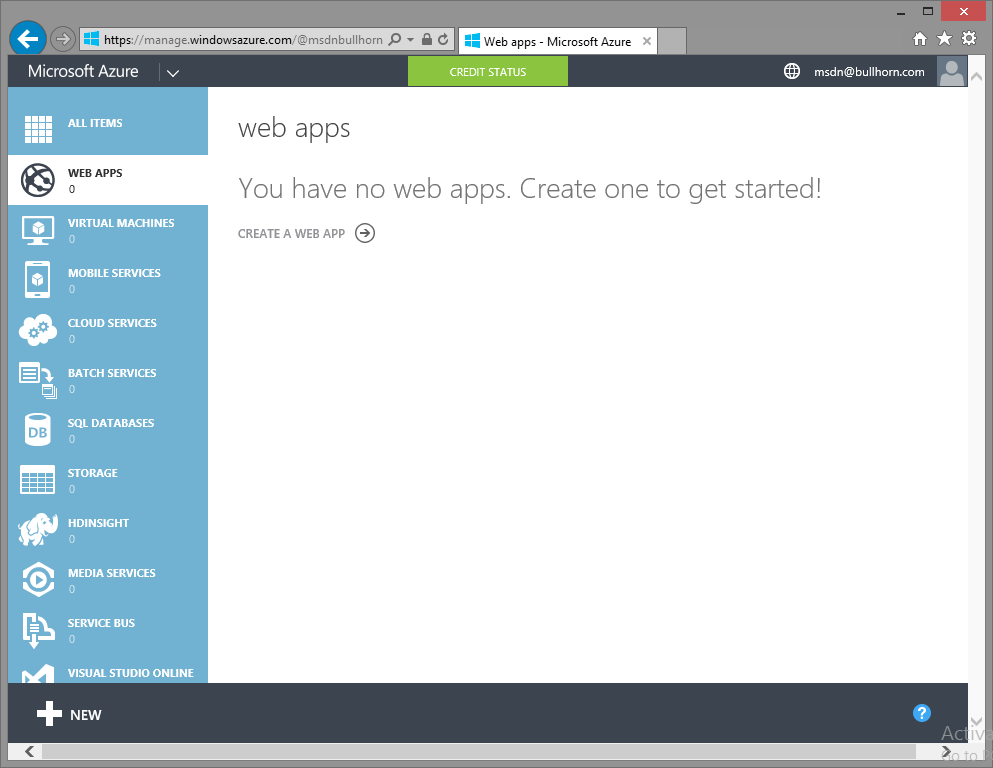Viewport: 993px width, 768px height.
Task: Open the Favorites star icon
Action: [x=944, y=39]
